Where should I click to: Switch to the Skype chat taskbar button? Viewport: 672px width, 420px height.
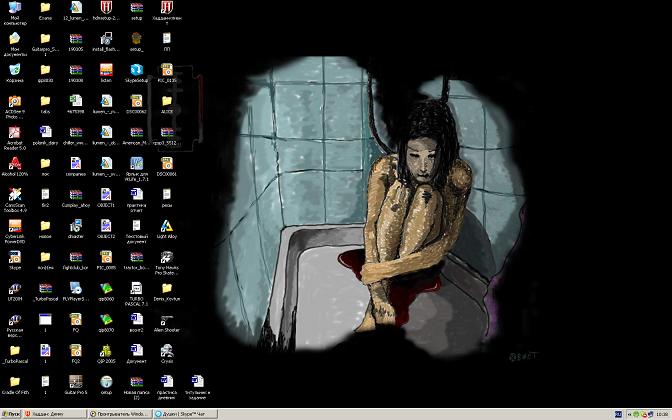coord(185,414)
